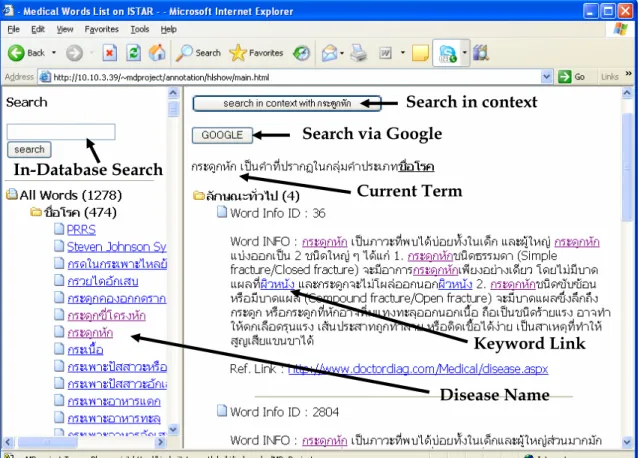Open the กระเพาะอาหารแตก link
This screenshot has height=458, width=640.
pos(114,401)
